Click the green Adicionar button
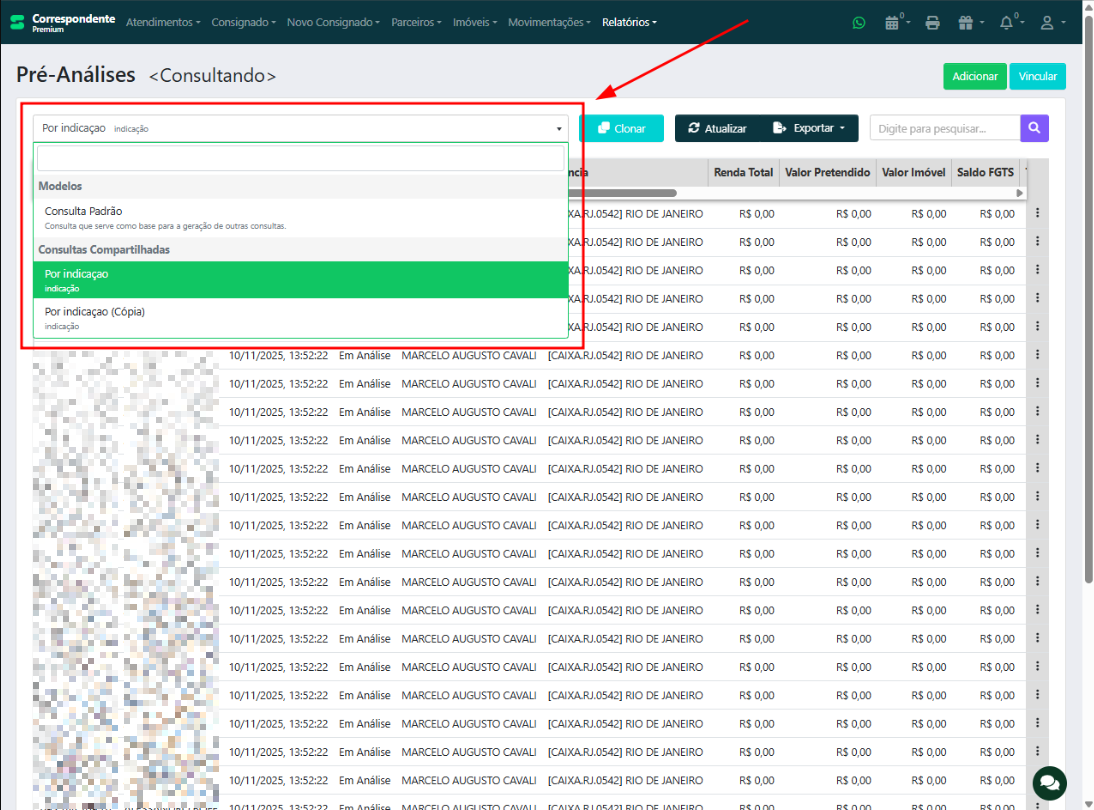The height and width of the screenshot is (810, 1094). pyautogui.click(x=974, y=77)
